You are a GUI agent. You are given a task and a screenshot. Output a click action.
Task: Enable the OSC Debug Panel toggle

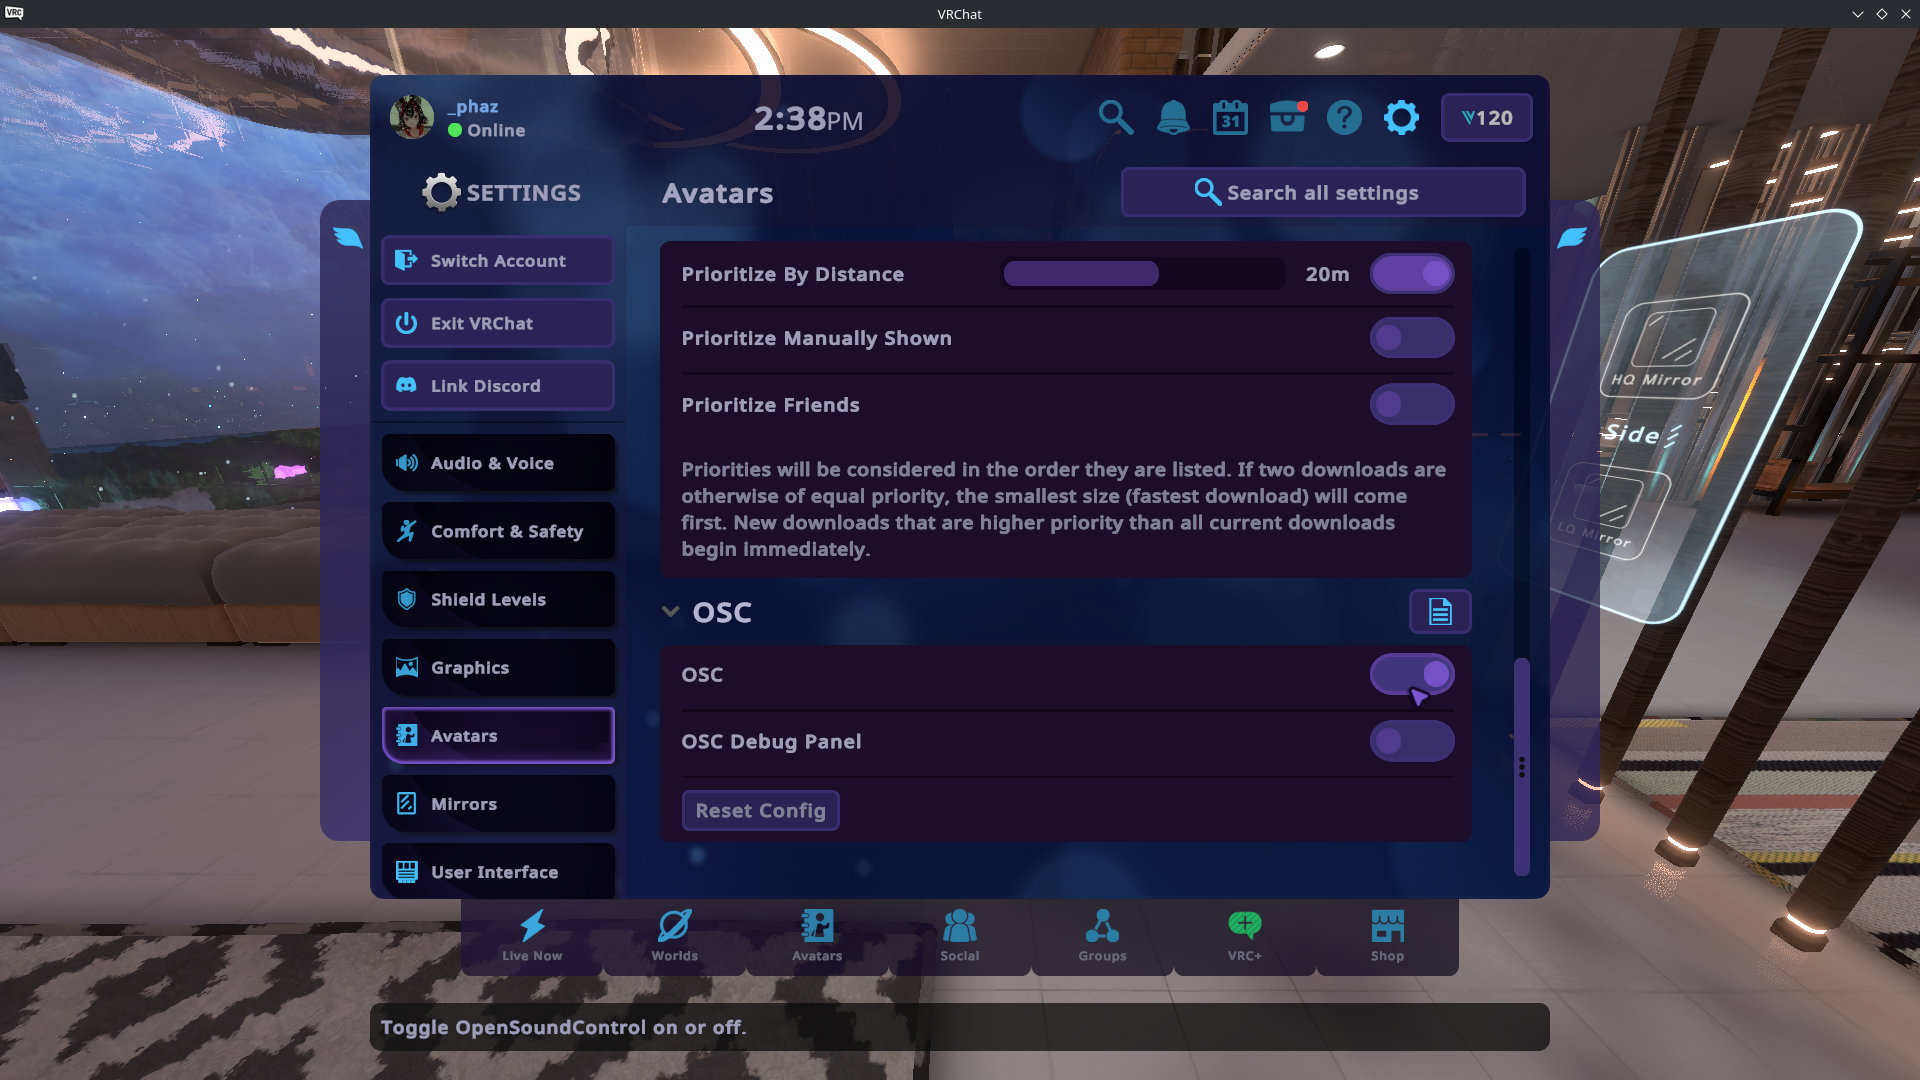tap(1411, 742)
